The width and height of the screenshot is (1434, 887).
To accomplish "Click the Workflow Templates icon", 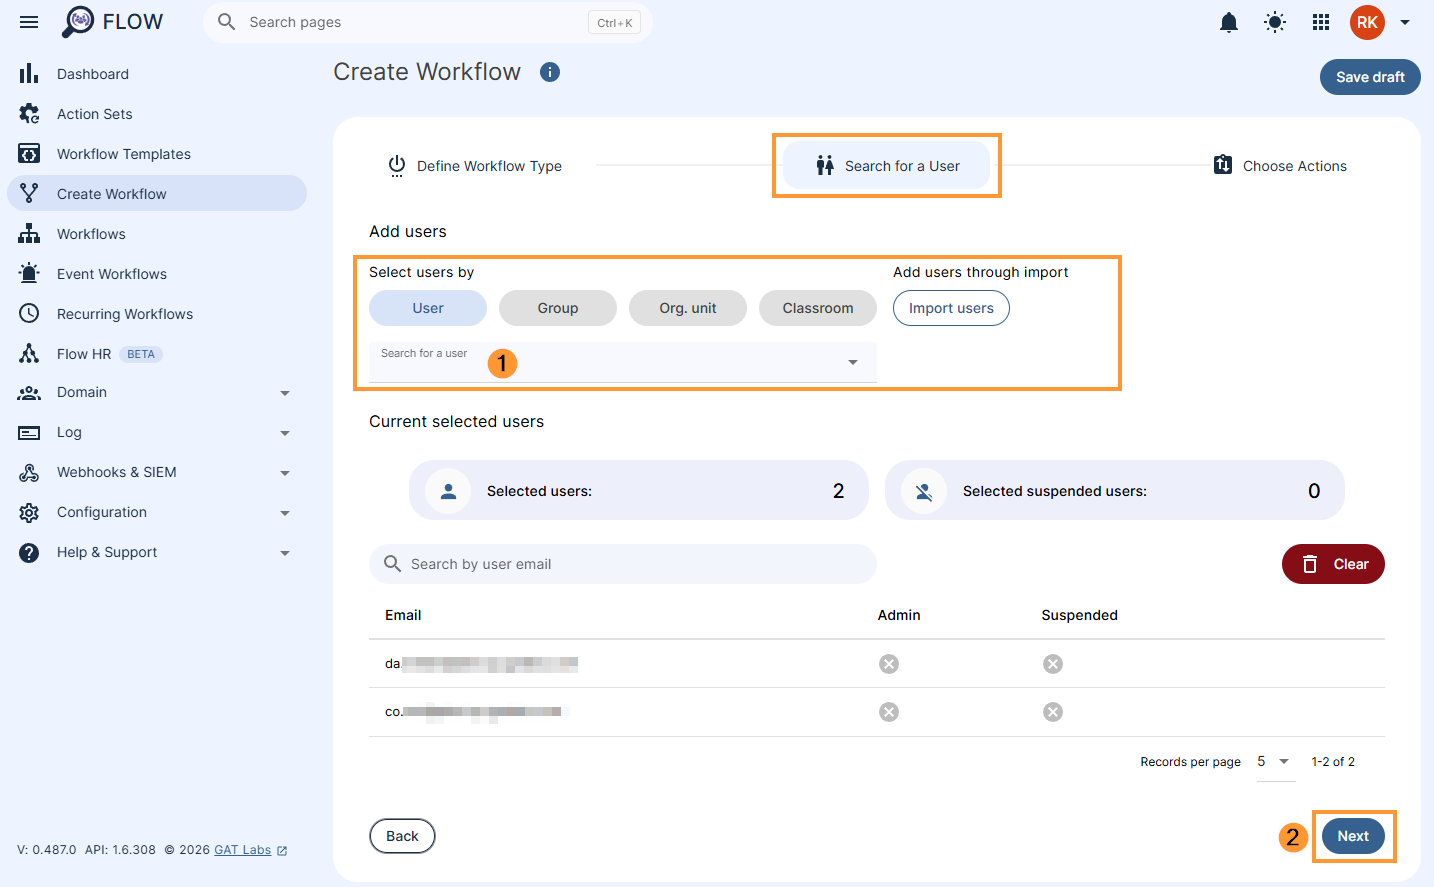I will click(x=29, y=154).
